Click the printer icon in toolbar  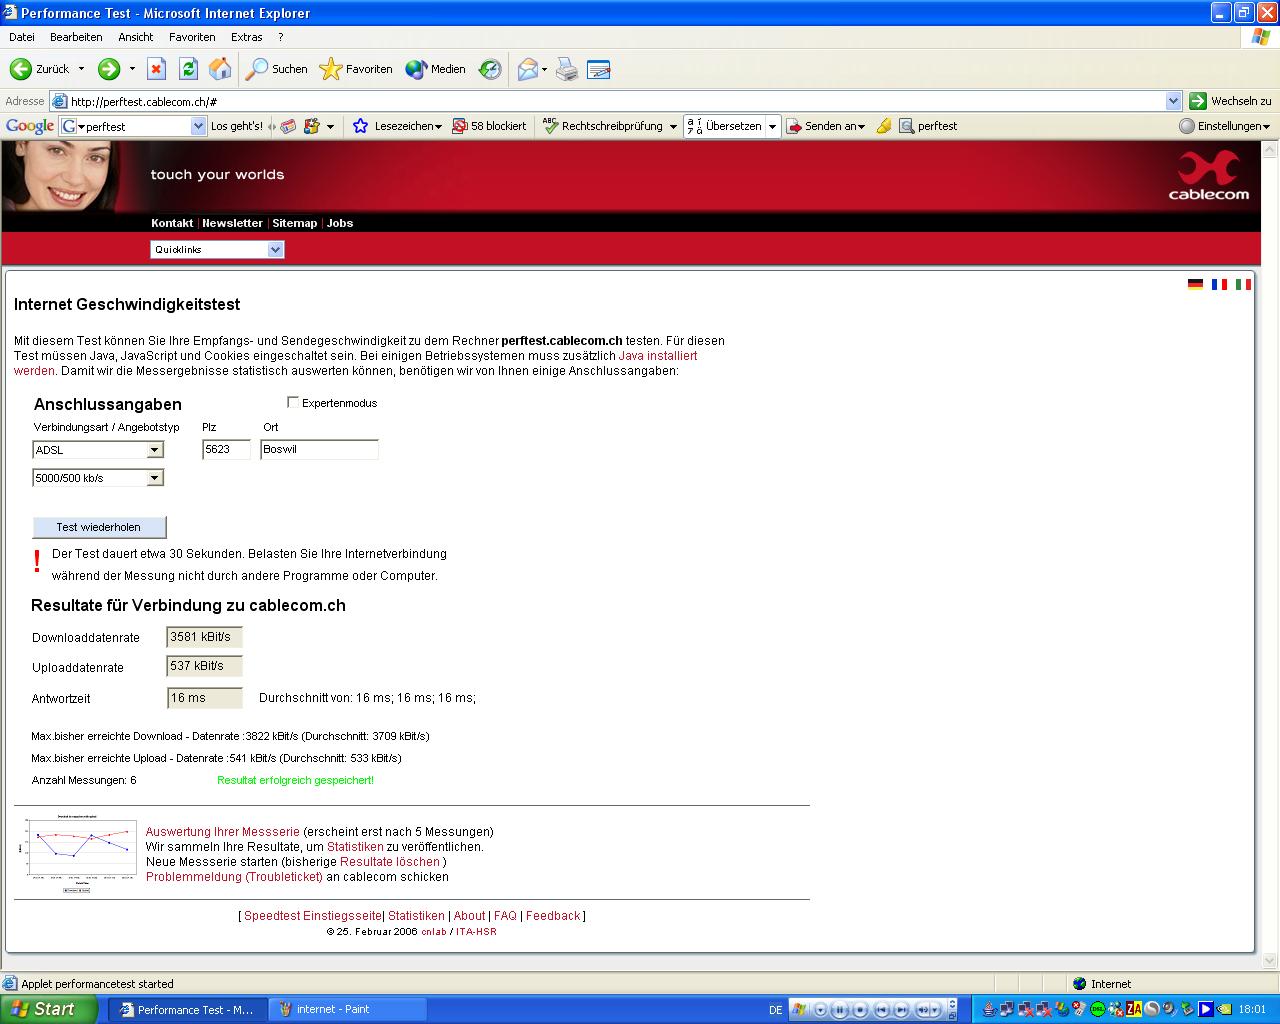(567, 69)
